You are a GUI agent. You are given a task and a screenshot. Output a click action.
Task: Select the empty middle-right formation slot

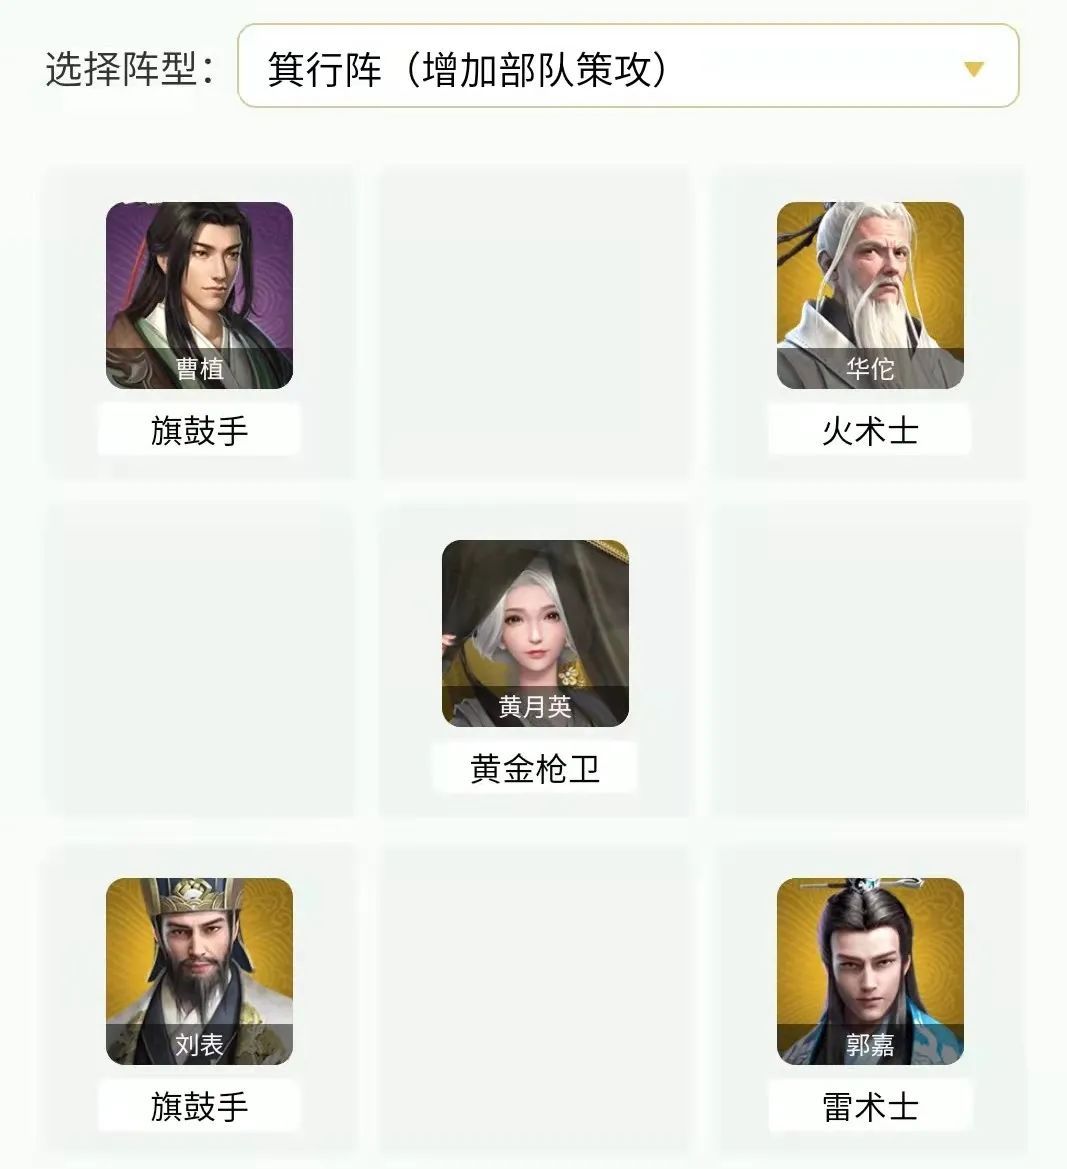[x=869, y=660]
